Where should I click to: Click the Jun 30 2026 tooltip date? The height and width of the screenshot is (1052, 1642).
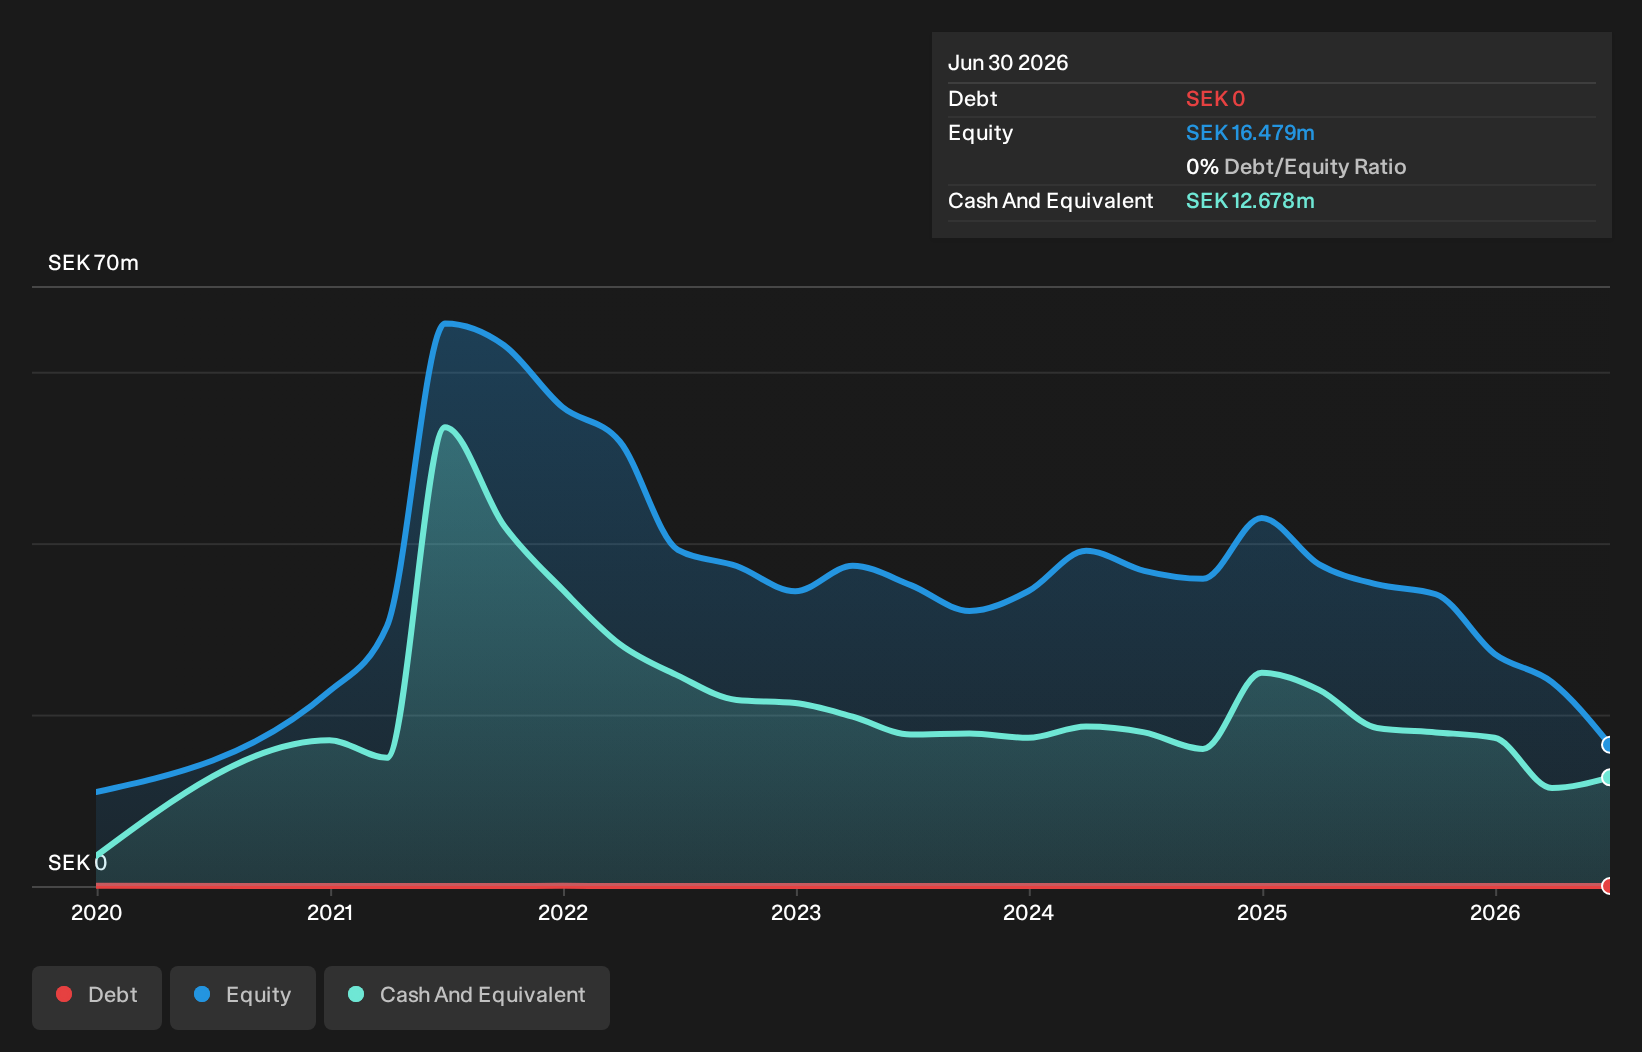coord(1008,63)
